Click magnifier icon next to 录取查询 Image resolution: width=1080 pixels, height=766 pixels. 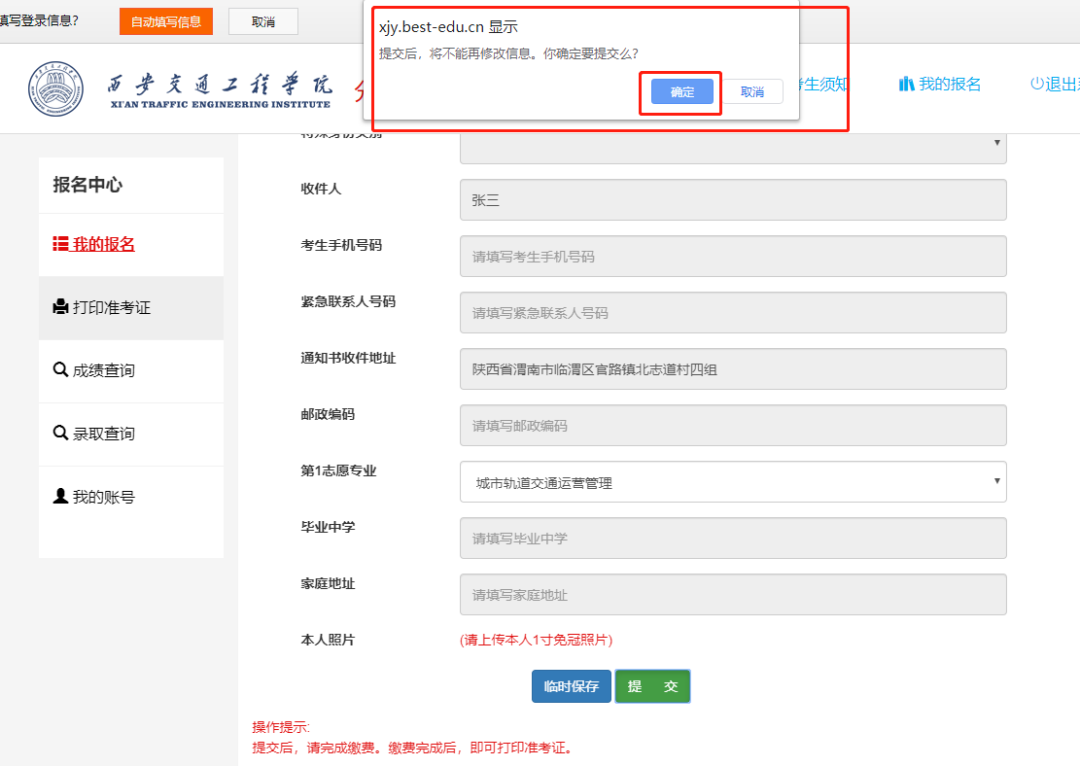(60, 434)
